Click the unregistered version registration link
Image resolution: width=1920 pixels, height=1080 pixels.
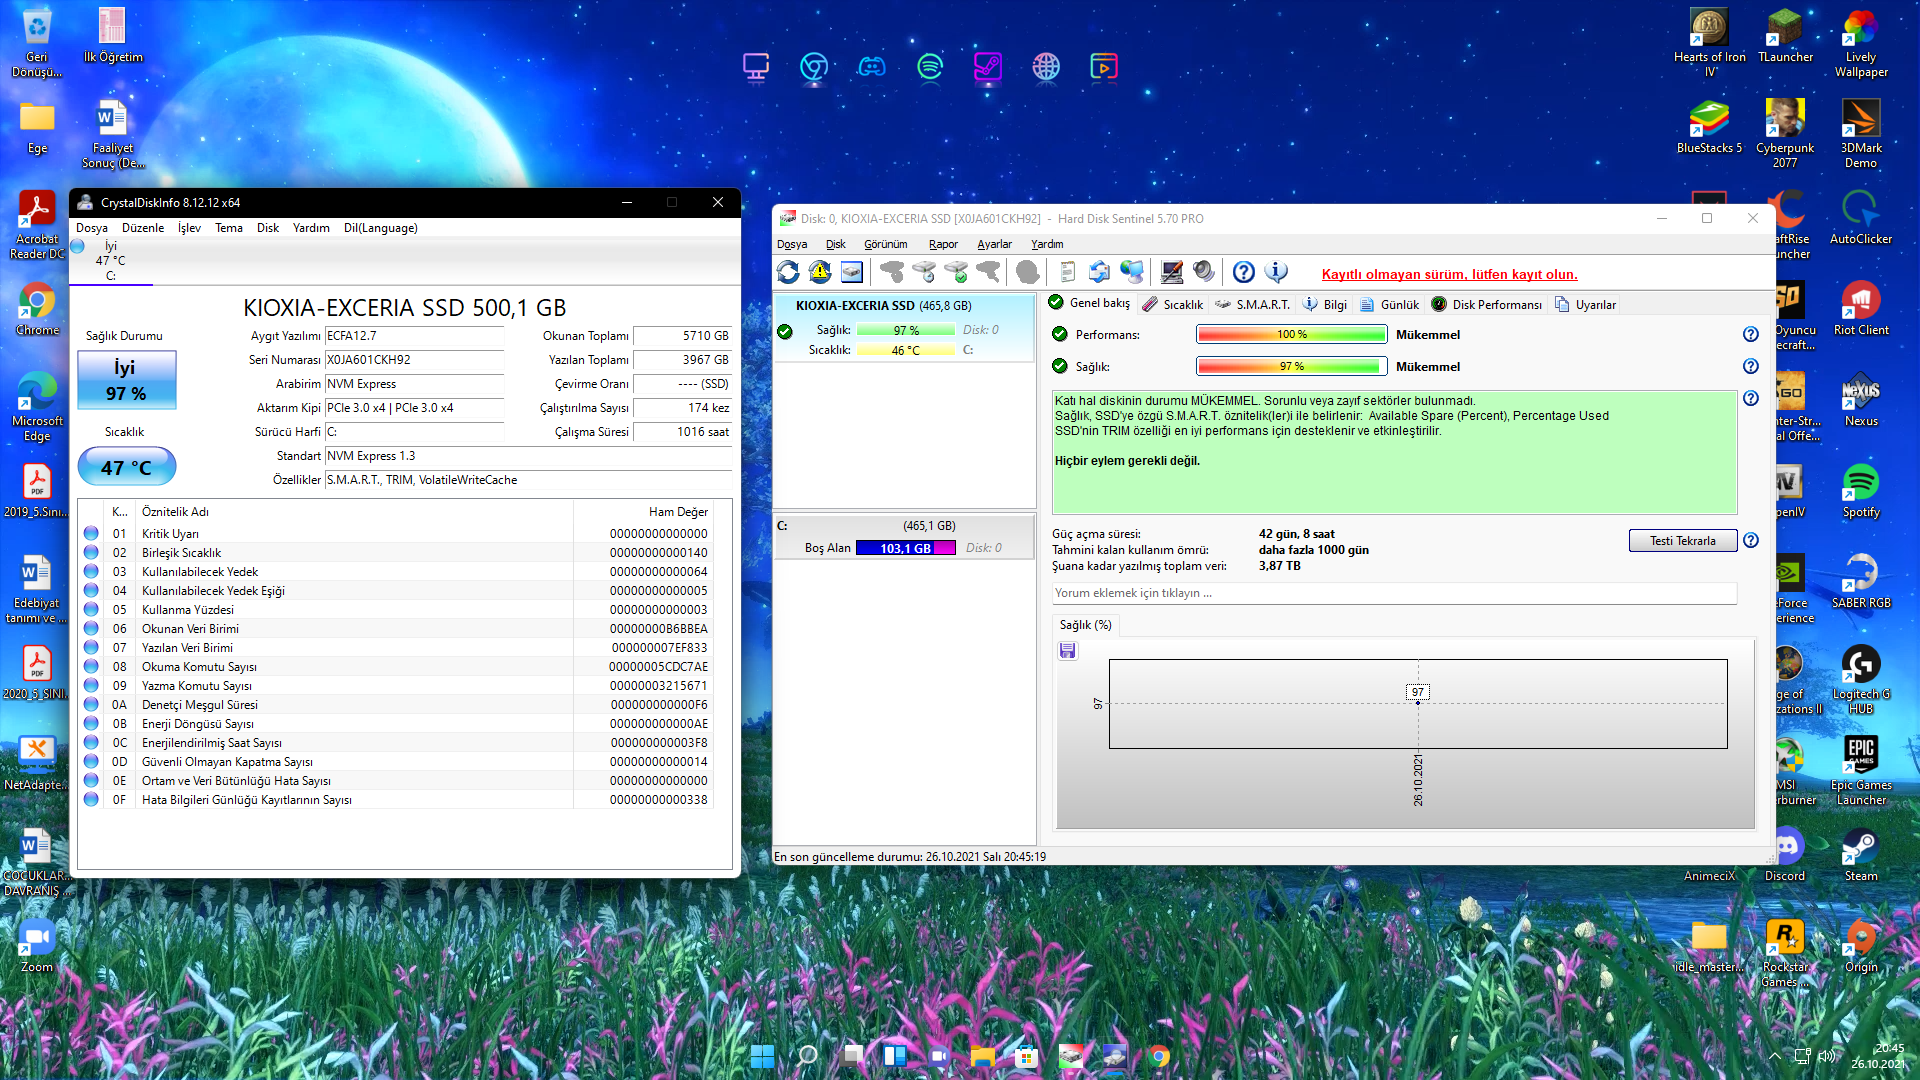point(1449,275)
